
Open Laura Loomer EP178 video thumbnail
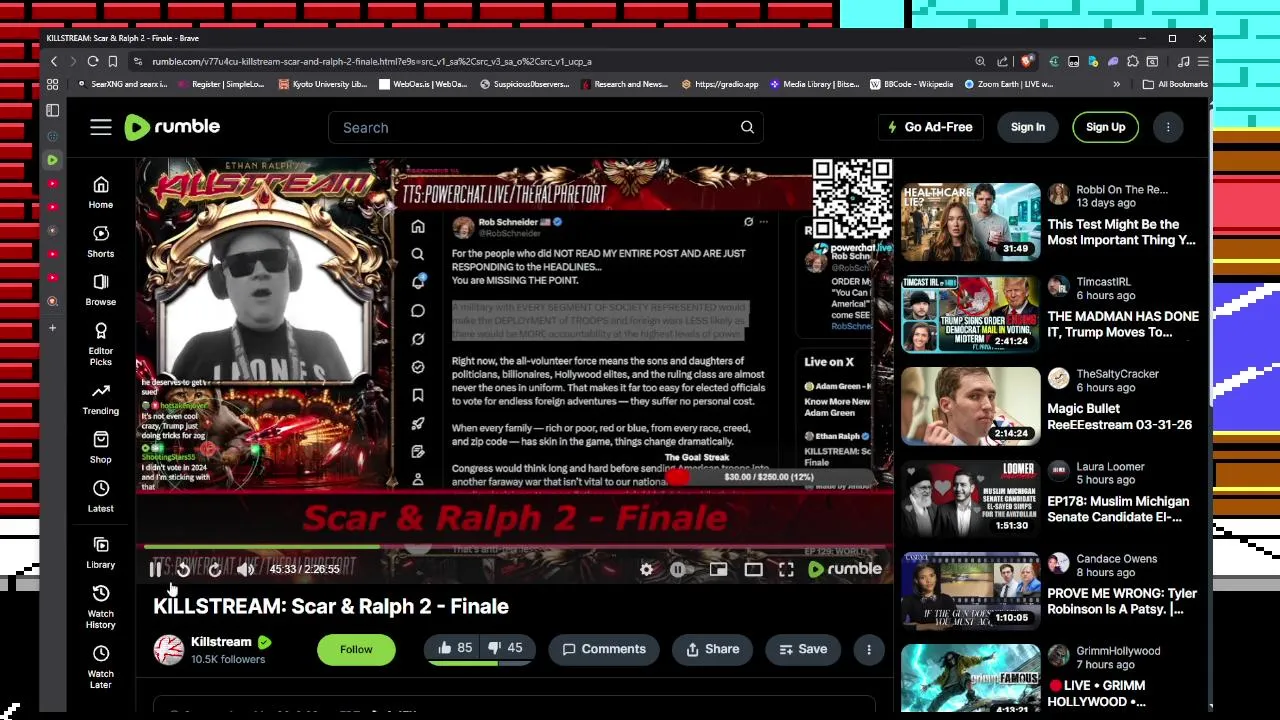(x=970, y=498)
